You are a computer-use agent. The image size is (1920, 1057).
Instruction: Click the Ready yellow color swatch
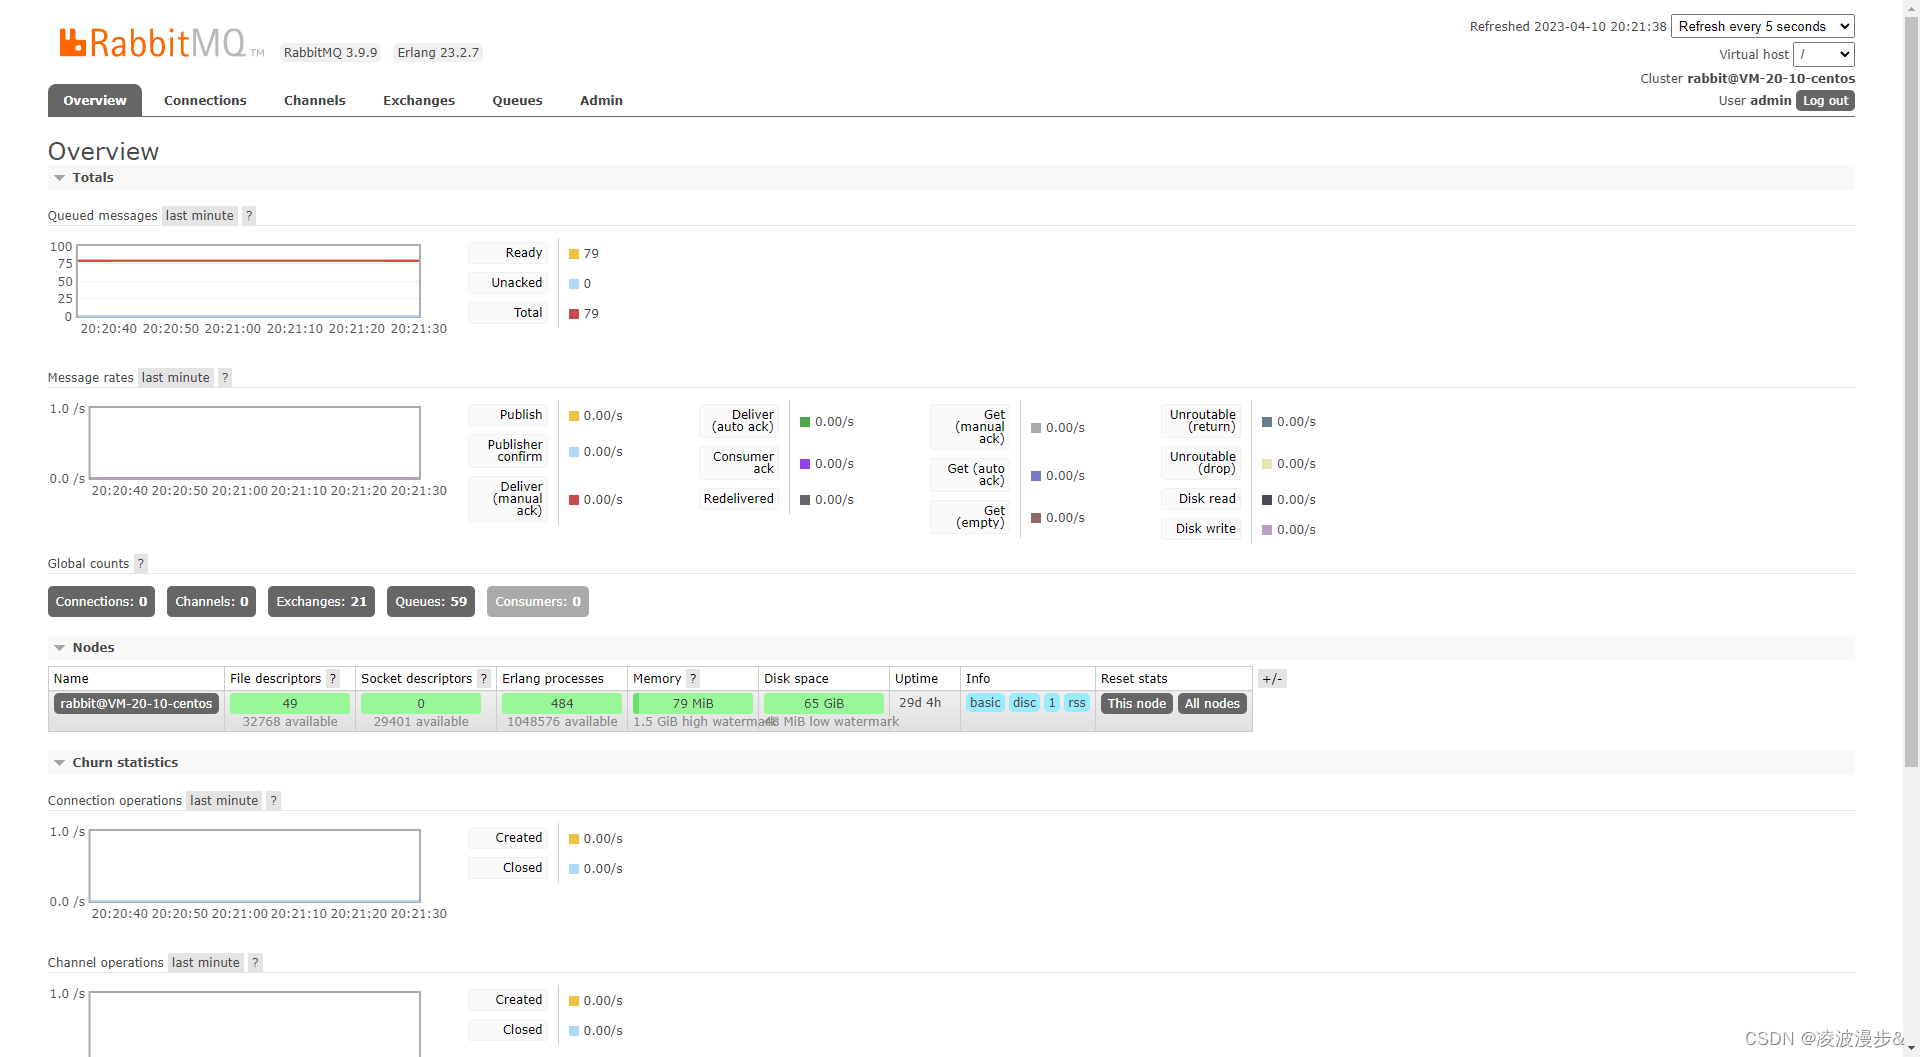574,254
